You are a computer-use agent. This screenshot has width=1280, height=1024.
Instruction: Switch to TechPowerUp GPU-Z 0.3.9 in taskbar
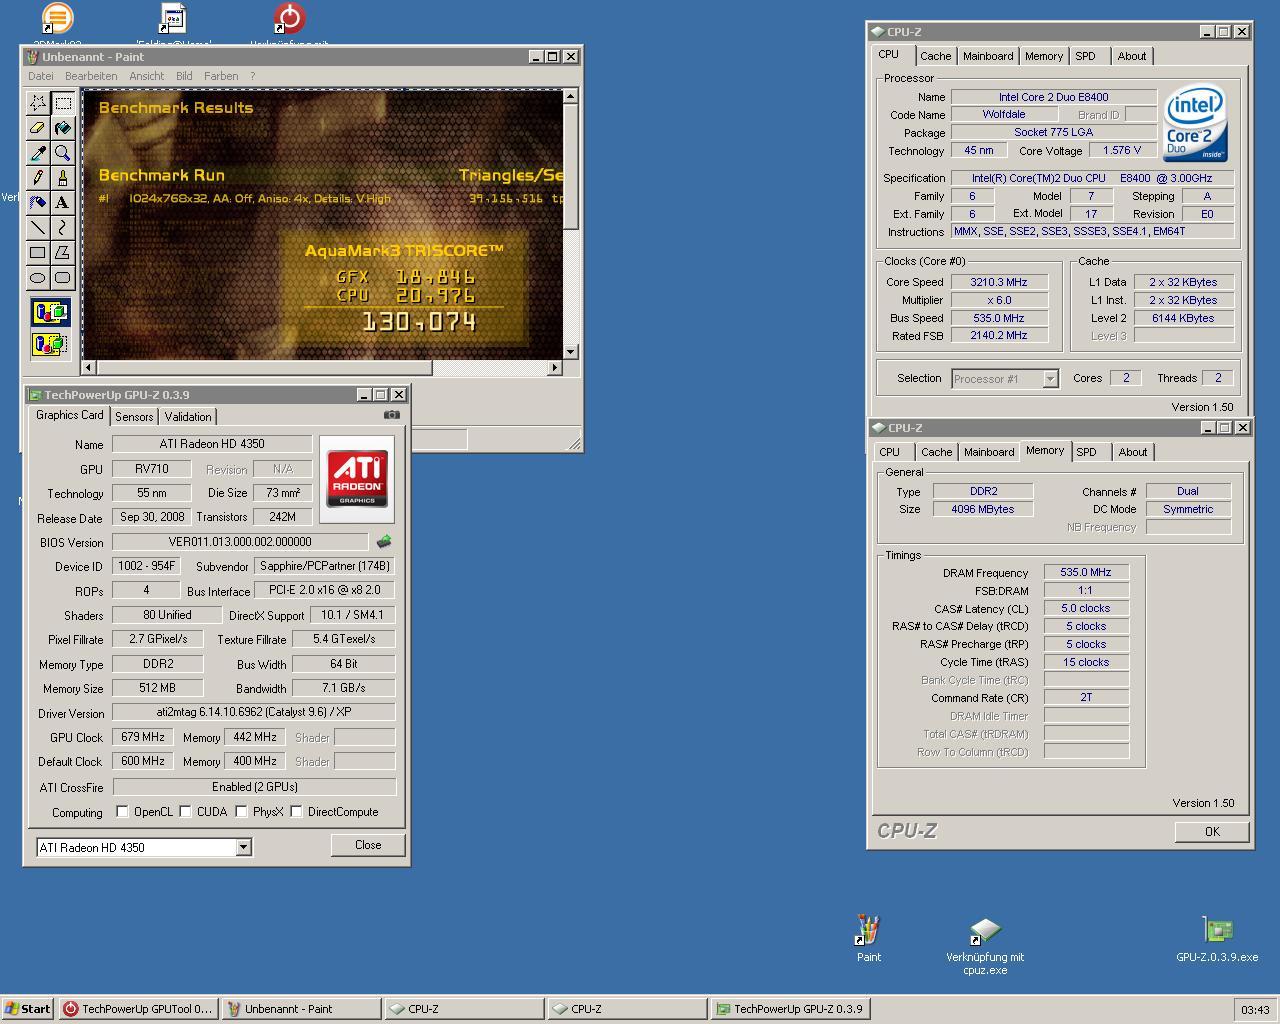tap(790, 1009)
